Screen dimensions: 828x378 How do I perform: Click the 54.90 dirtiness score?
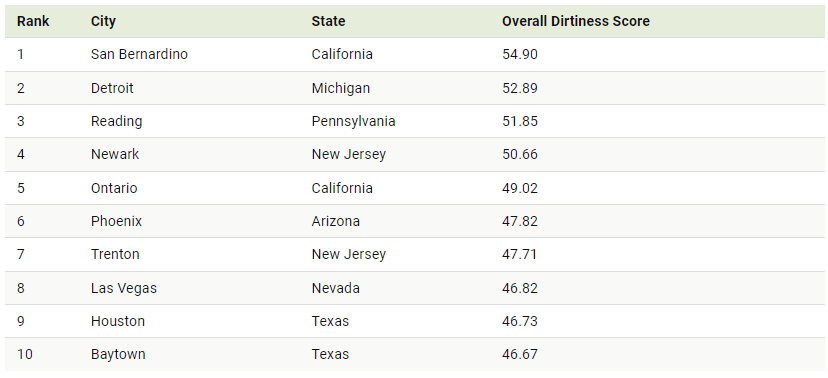click(x=520, y=54)
